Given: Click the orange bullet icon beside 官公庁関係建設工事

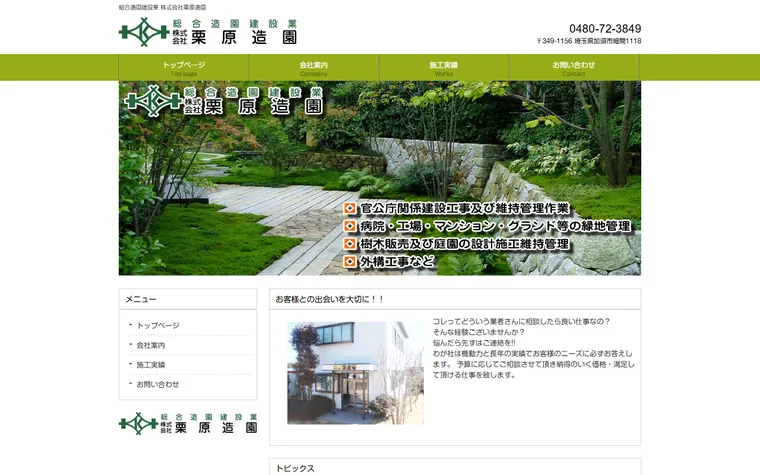Looking at the screenshot, I should (x=350, y=208).
